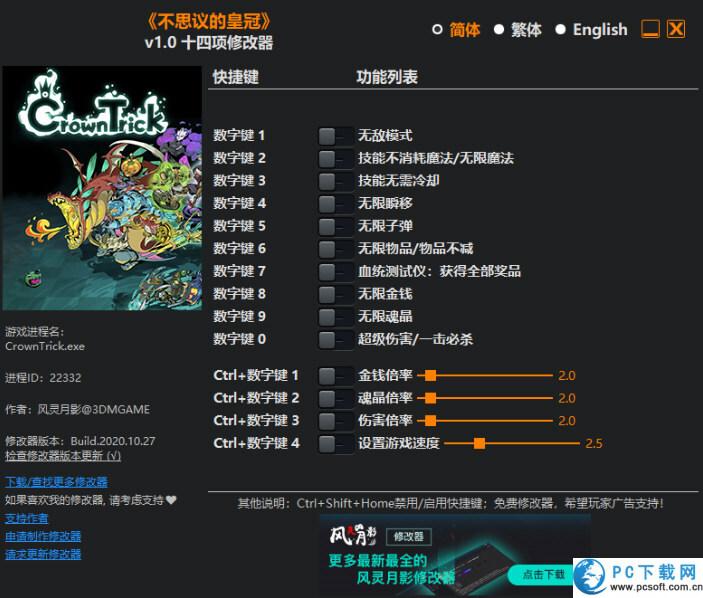Minimize the trainer window
Screen dimensions: 703x598
650,30
